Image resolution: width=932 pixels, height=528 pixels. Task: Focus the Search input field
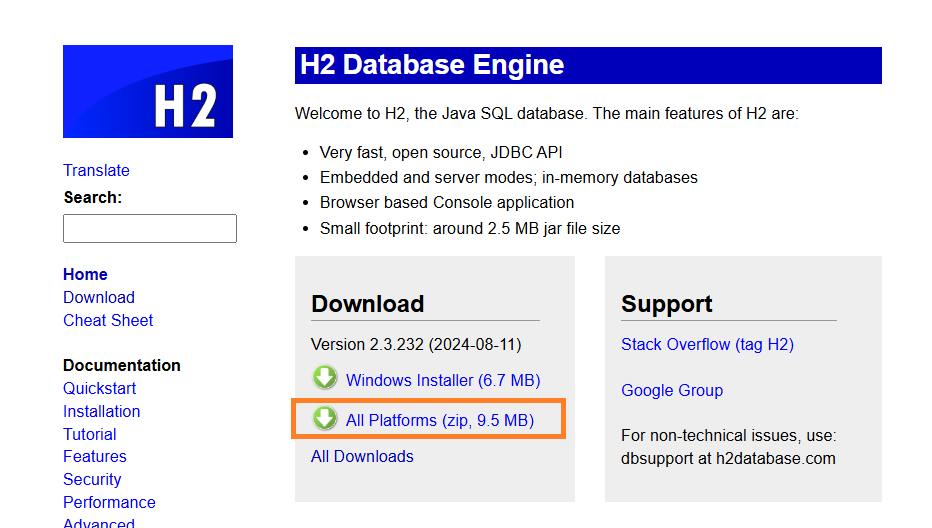pos(150,228)
